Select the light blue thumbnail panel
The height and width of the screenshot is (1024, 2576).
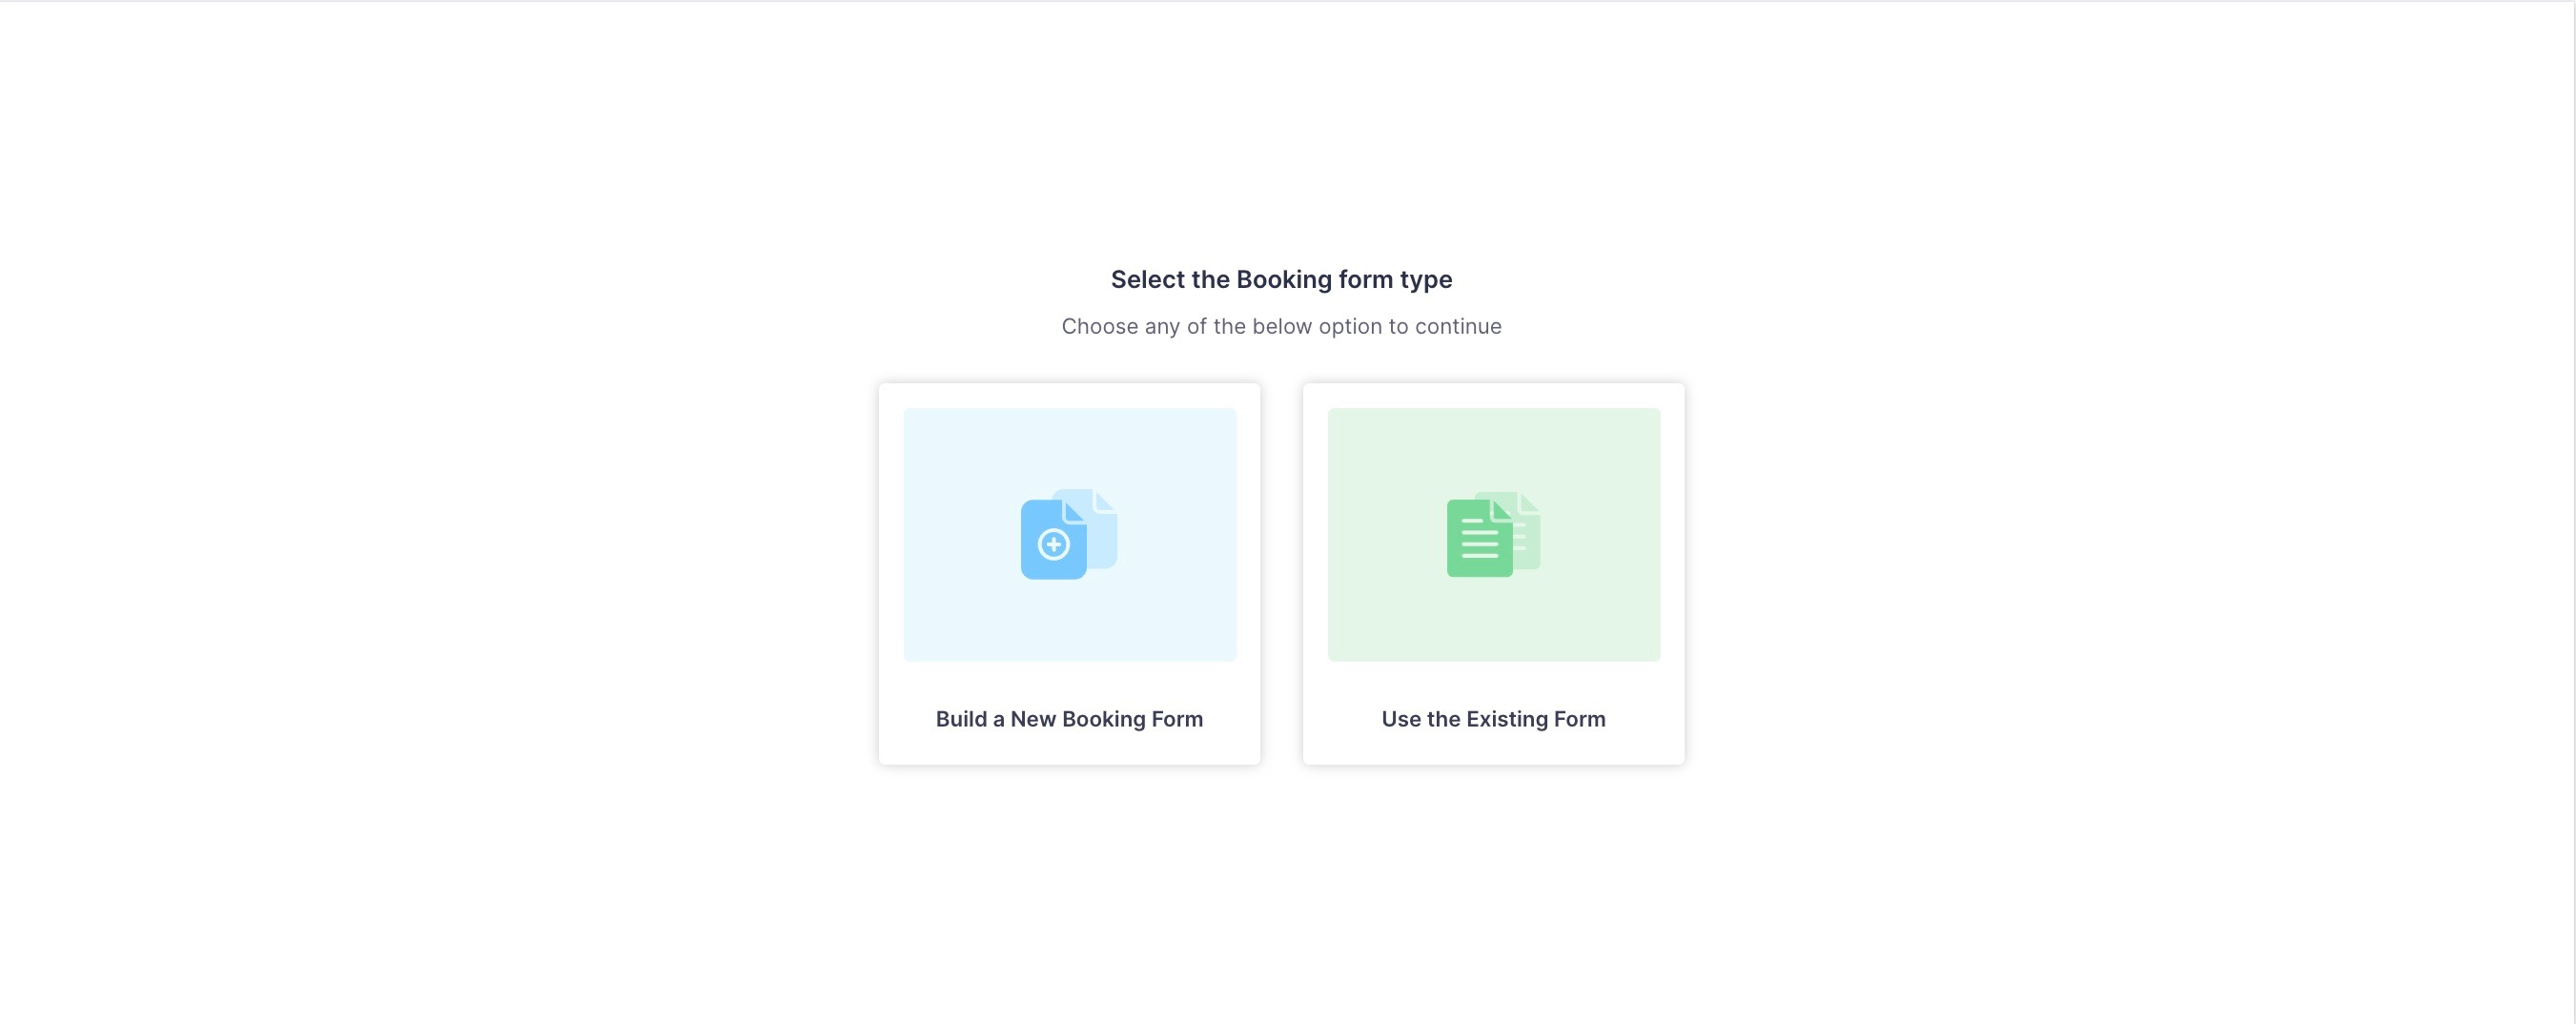(x=1070, y=534)
